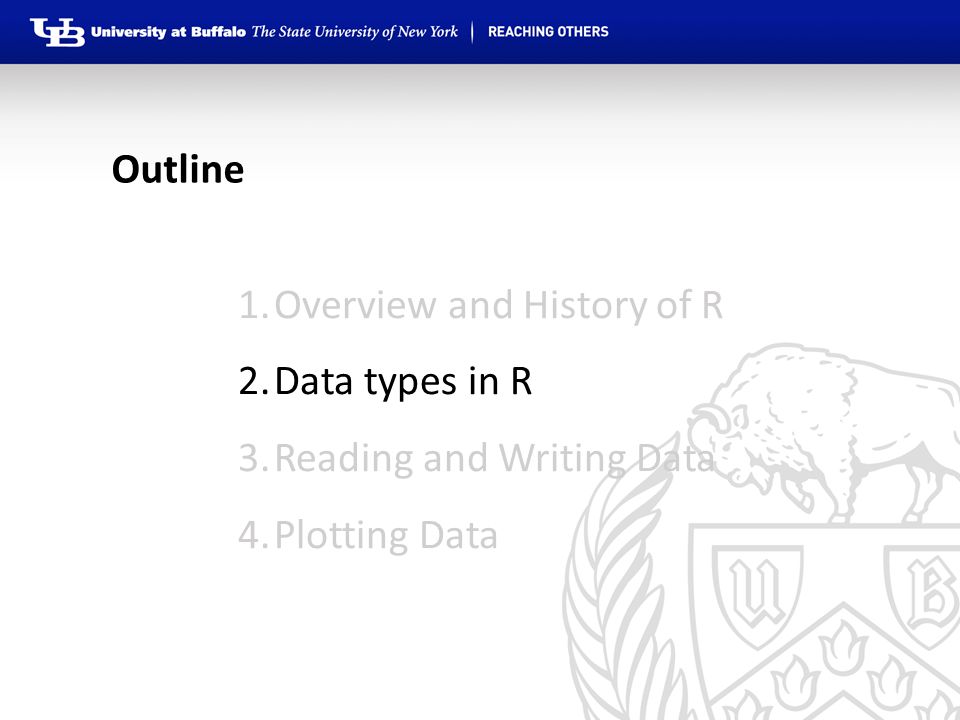Click 'The State University of New York' text
Image resolution: width=960 pixels, height=720 pixels.
354,32
